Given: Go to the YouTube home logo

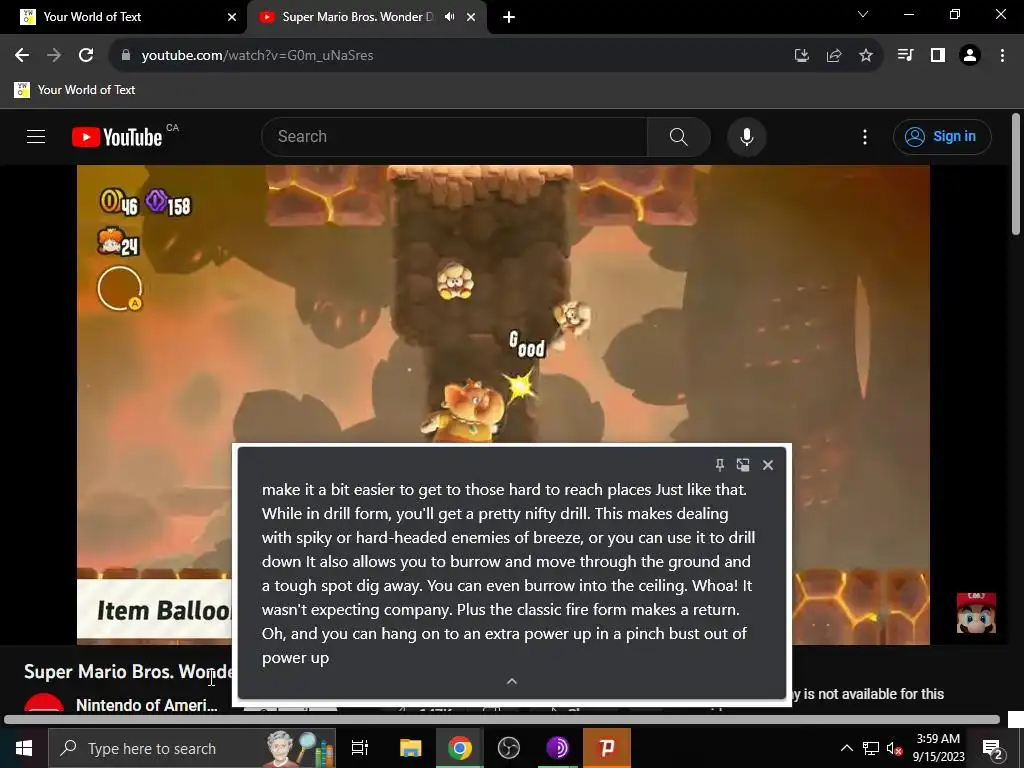Looking at the screenshot, I should click(x=118, y=137).
